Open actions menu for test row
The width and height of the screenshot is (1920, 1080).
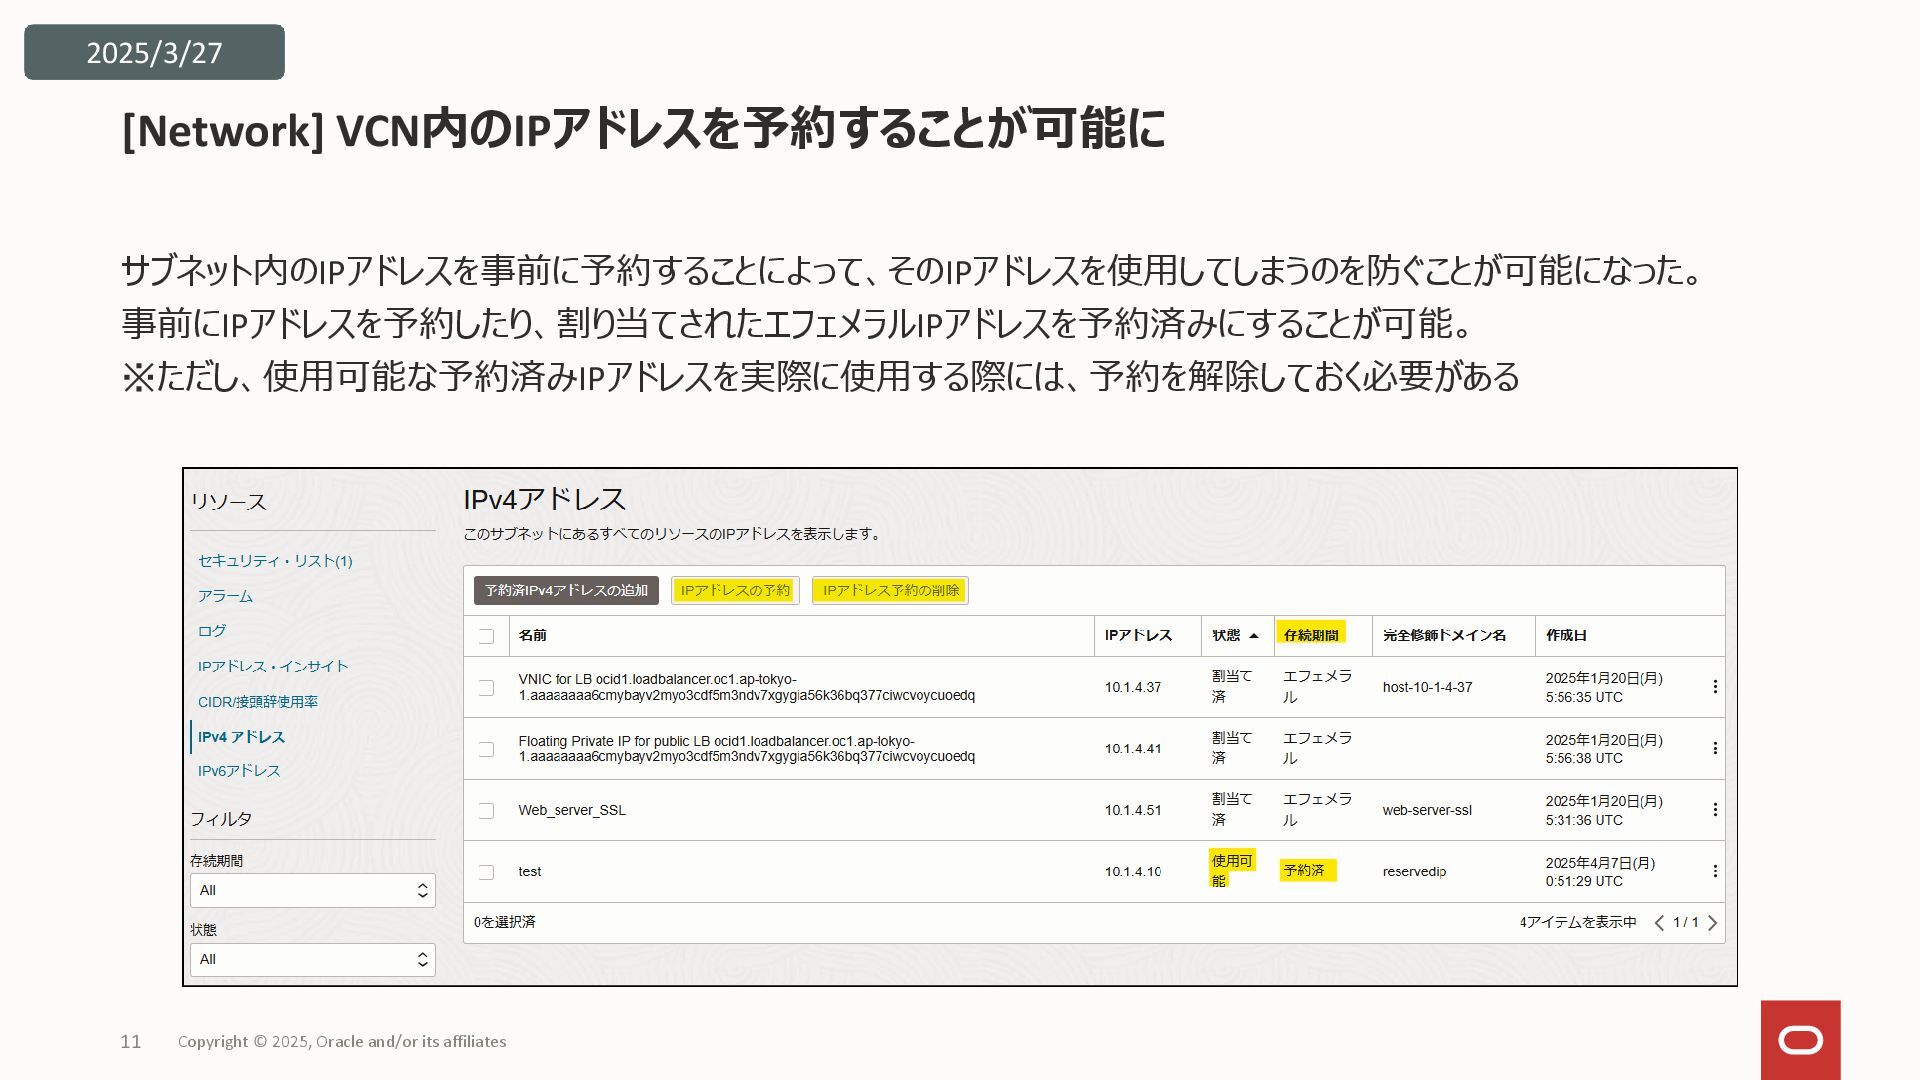tap(1715, 871)
